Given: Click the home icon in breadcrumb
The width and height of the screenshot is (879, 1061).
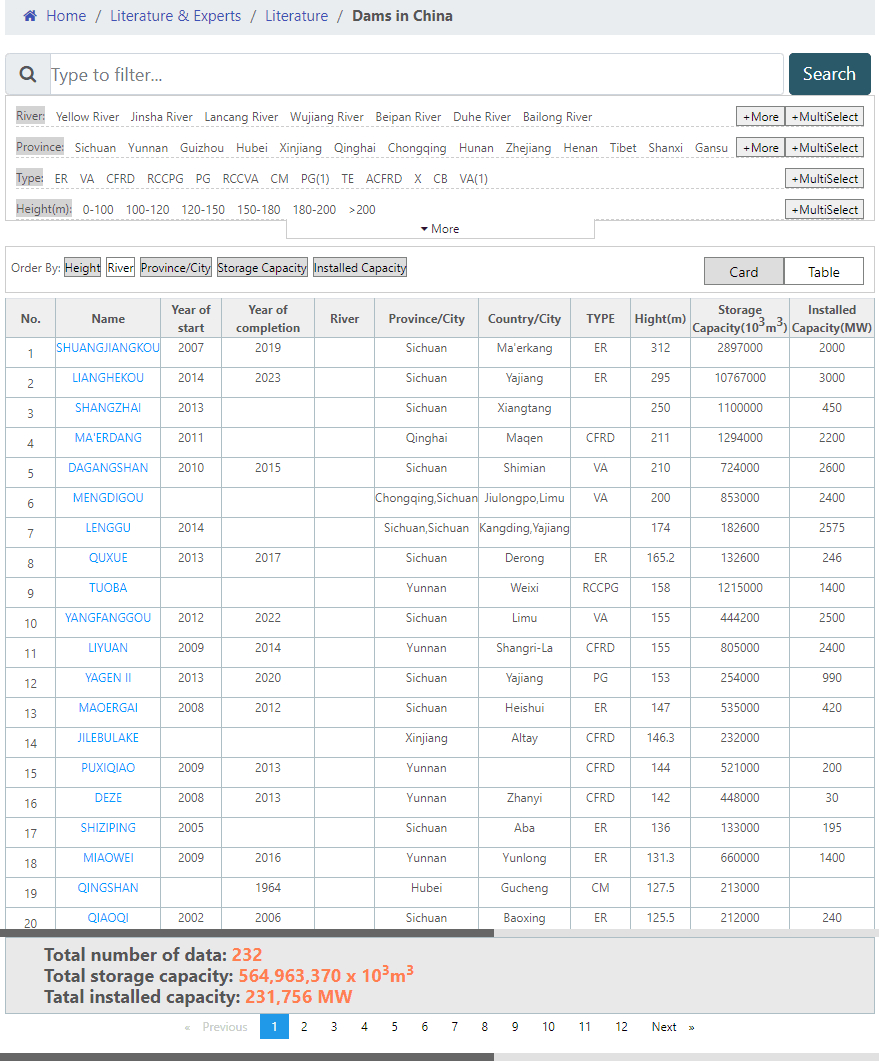Looking at the screenshot, I should click(x=30, y=16).
